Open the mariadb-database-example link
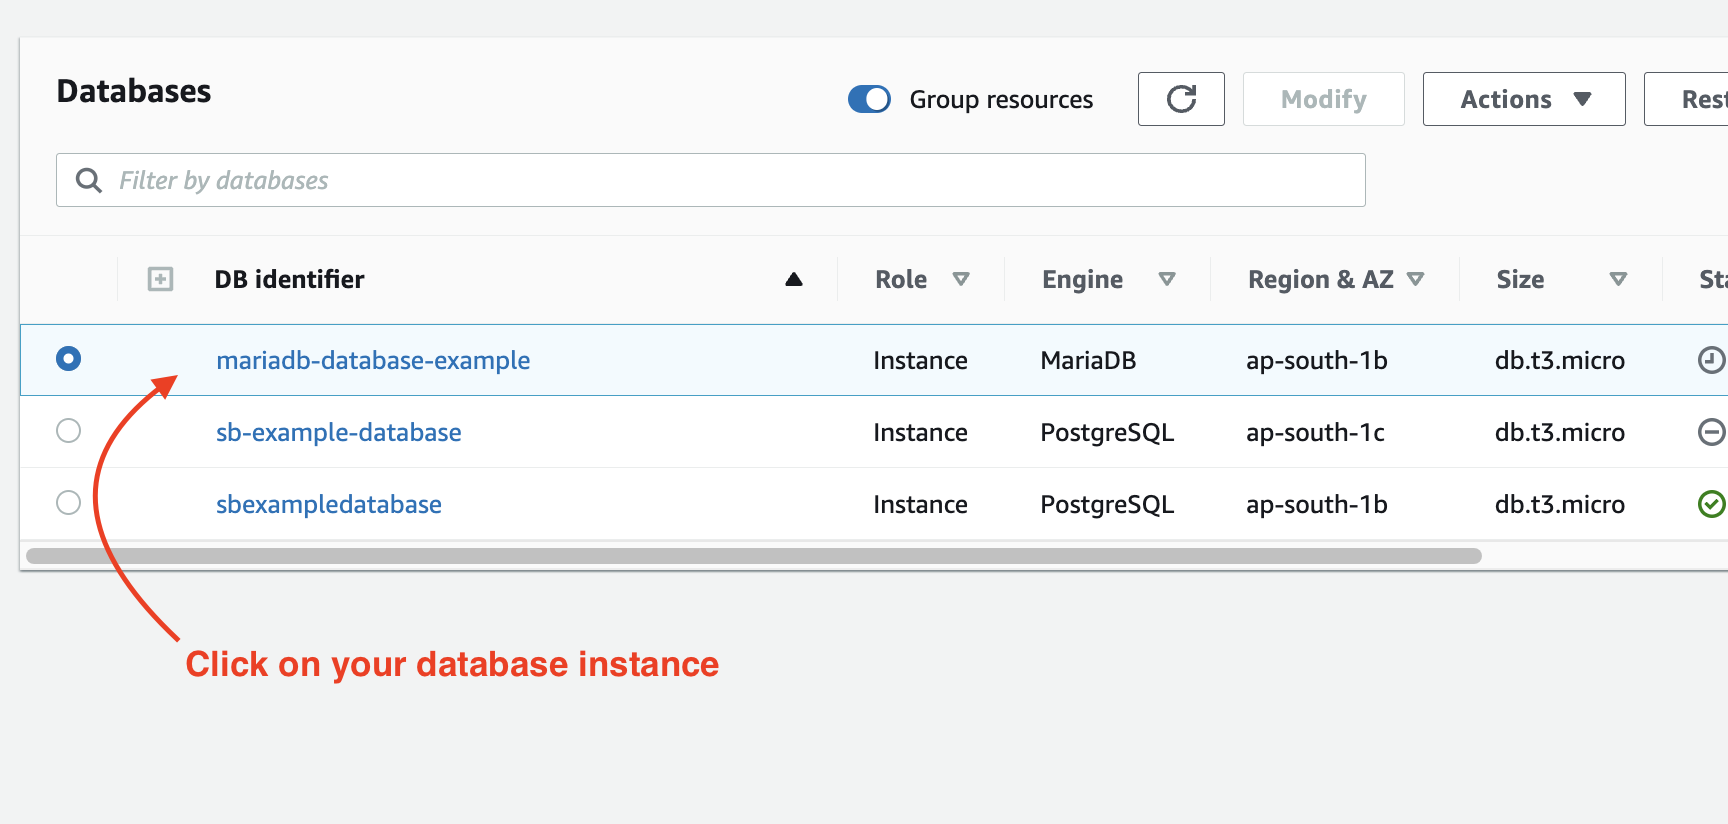 pos(373,360)
